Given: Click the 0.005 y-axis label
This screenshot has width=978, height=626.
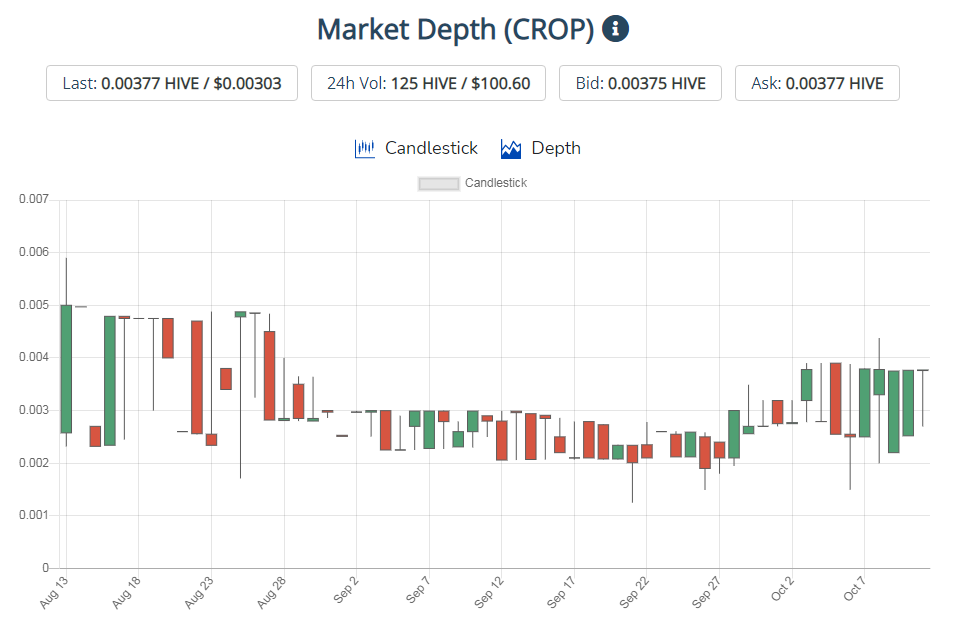Looking at the screenshot, I should tap(34, 305).
